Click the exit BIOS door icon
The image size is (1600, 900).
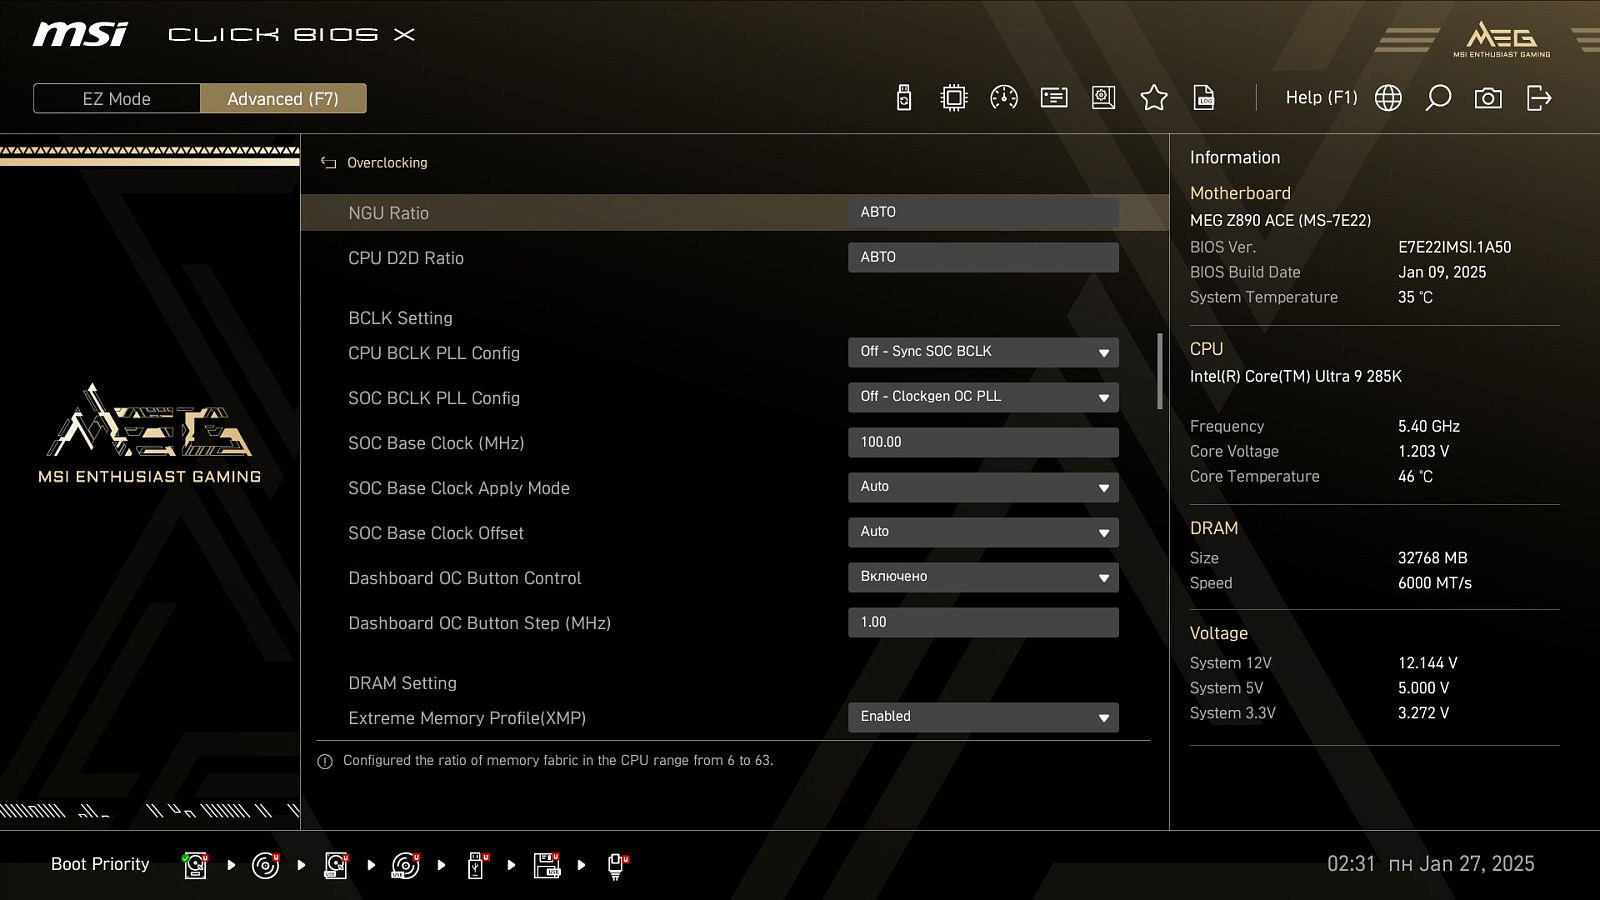(x=1539, y=98)
